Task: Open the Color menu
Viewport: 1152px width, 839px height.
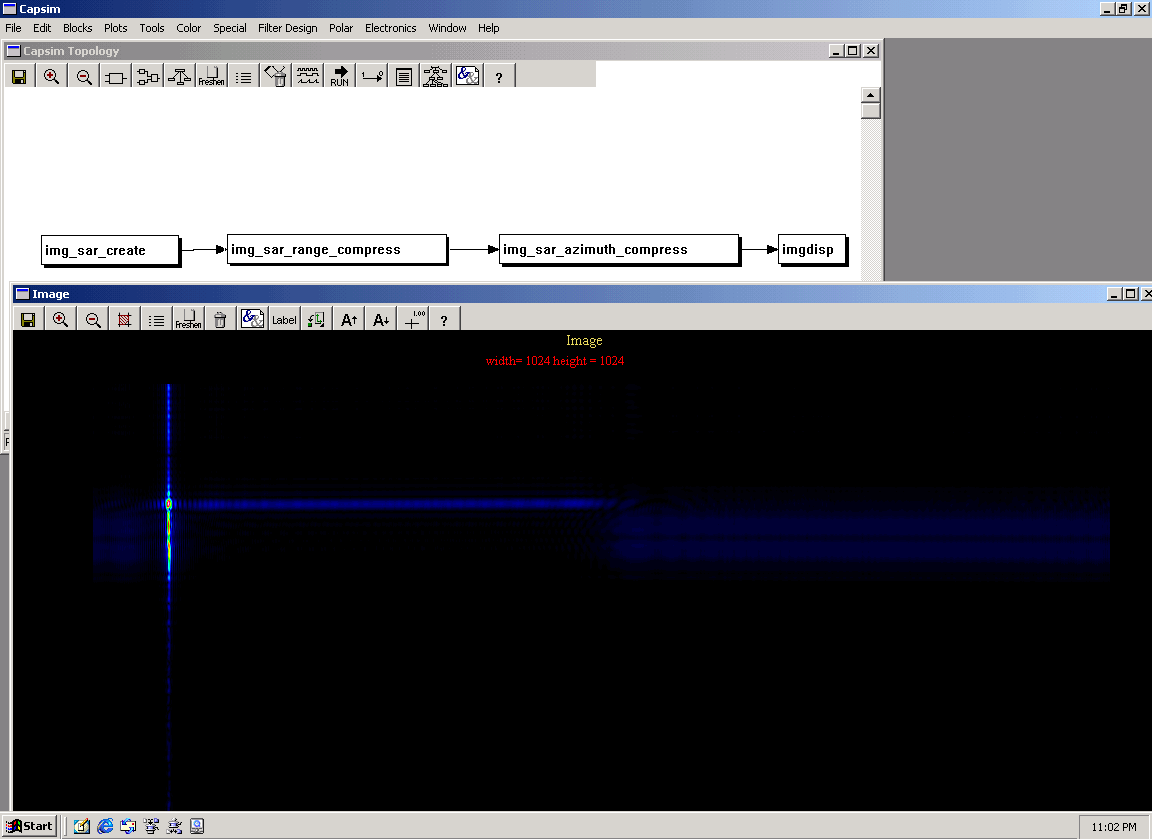Action: 189,28
